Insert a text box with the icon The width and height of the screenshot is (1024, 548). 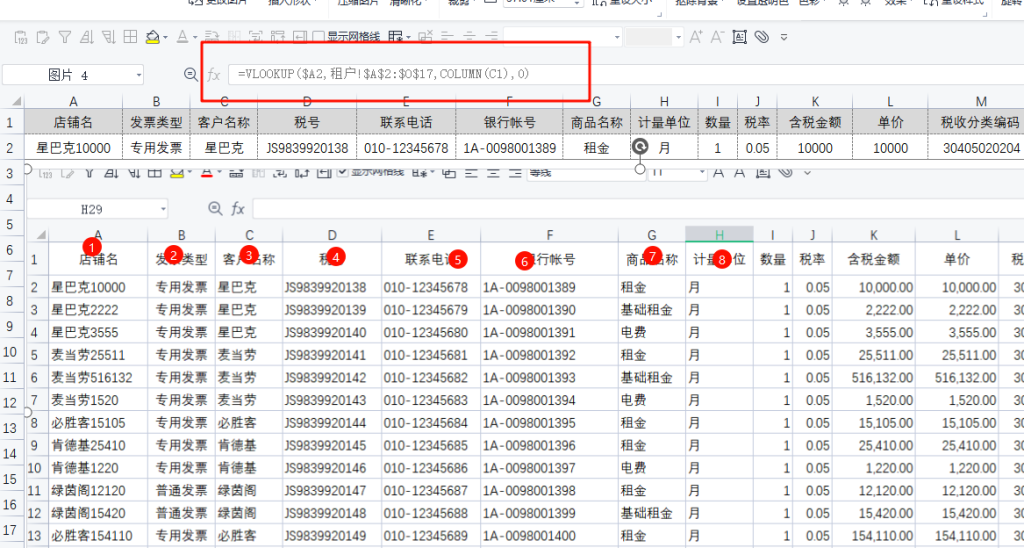point(739,37)
